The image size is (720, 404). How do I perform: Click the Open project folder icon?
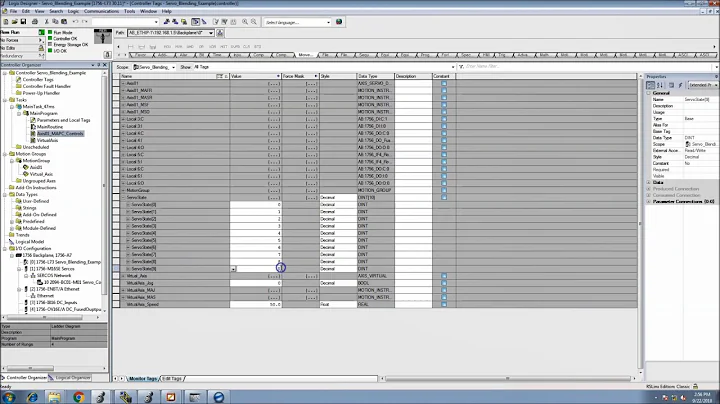click(x=14, y=22)
